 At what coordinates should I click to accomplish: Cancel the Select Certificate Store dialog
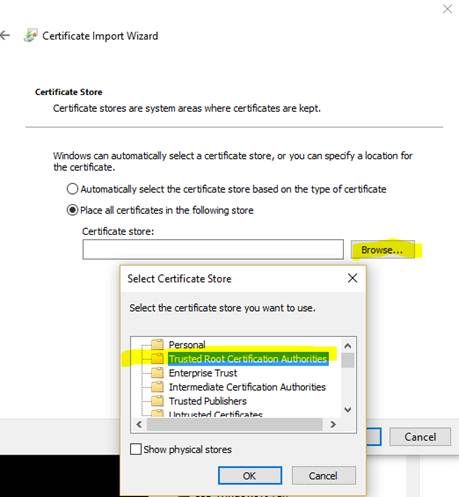[x=323, y=476]
